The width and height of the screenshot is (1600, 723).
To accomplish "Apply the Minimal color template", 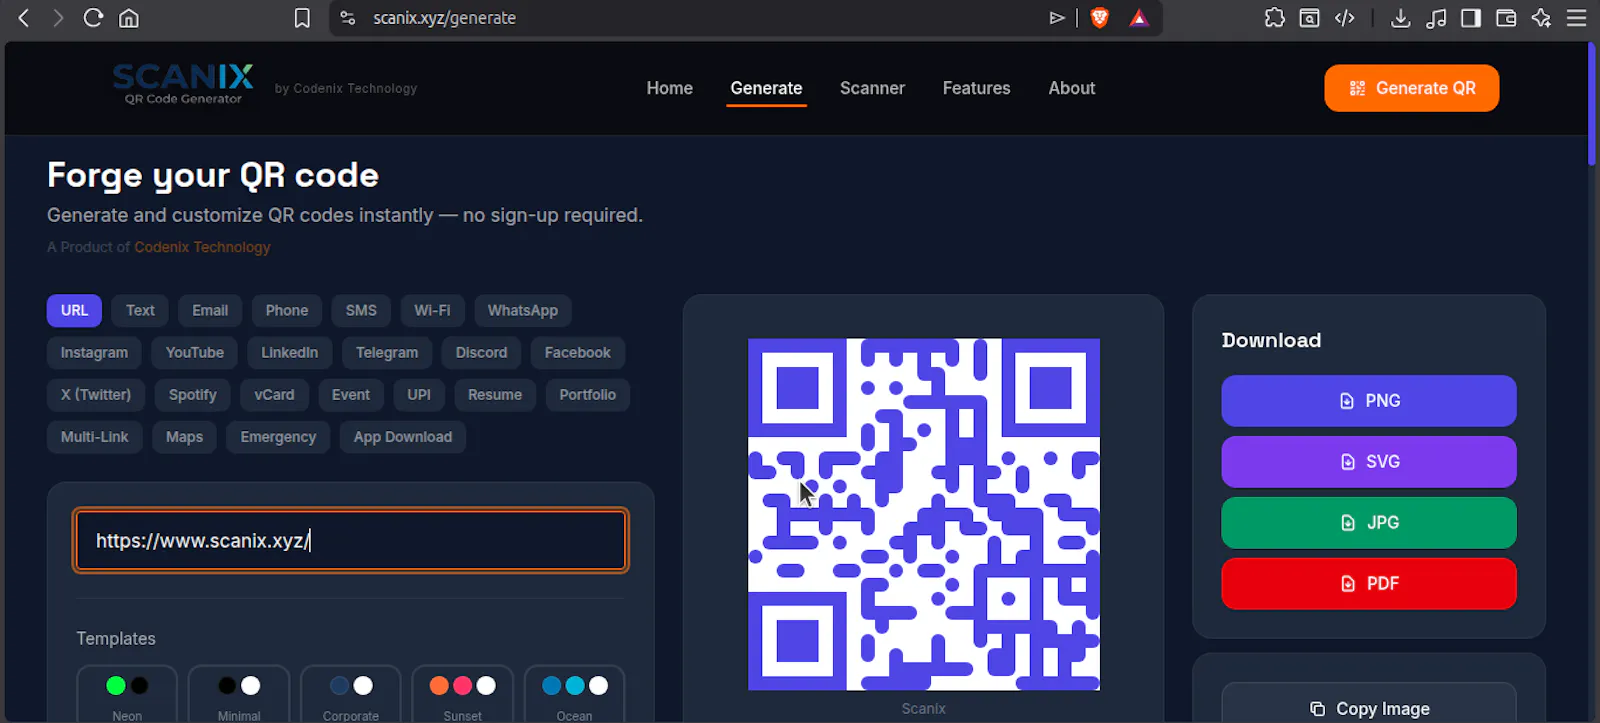I will tap(239, 696).
